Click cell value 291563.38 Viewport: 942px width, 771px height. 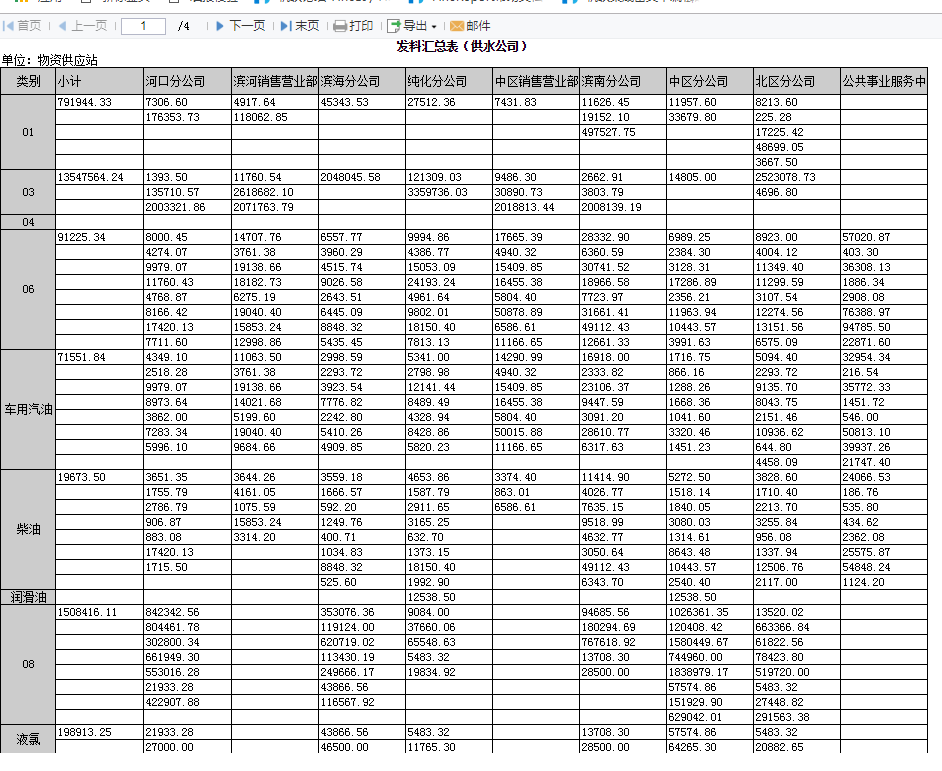pyautogui.click(x=783, y=718)
